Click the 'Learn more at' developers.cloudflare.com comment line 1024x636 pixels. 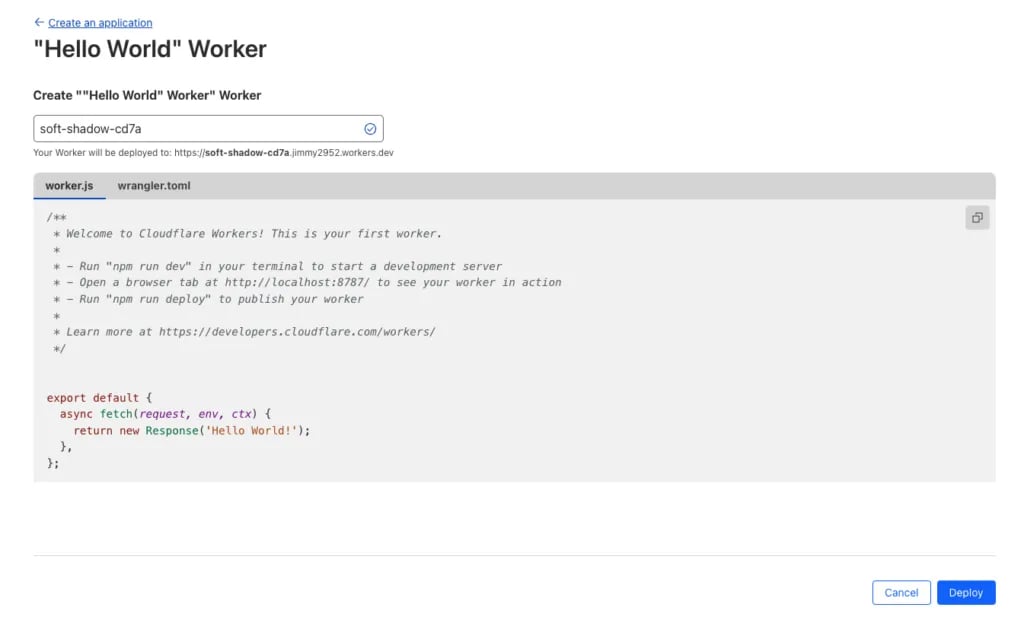[x=244, y=332]
